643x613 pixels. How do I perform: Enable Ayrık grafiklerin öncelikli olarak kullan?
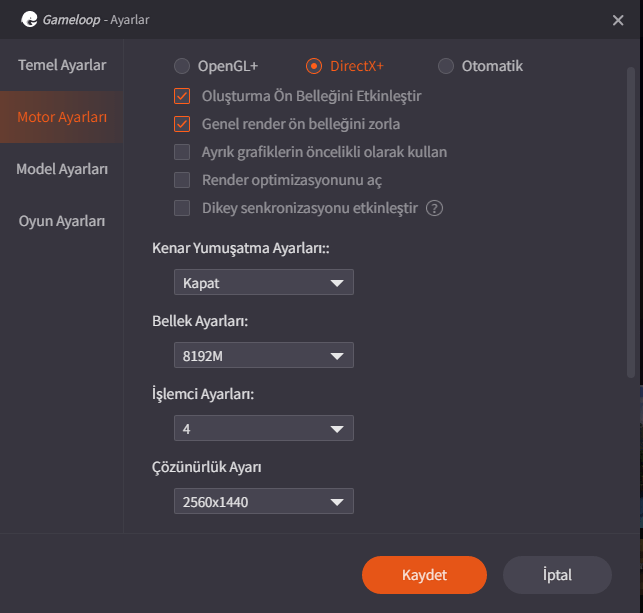tap(182, 152)
